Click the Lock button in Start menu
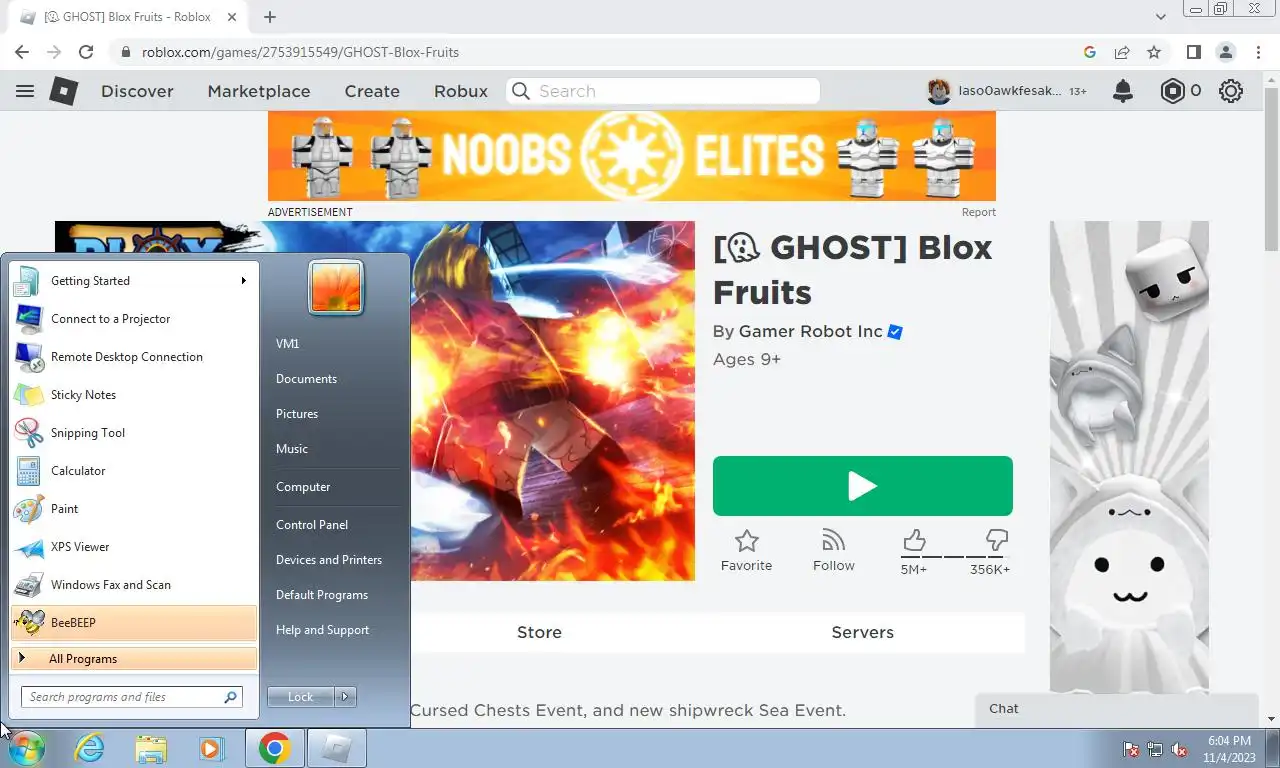Image resolution: width=1280 pixels, height=768 pixels. [301, 697]
